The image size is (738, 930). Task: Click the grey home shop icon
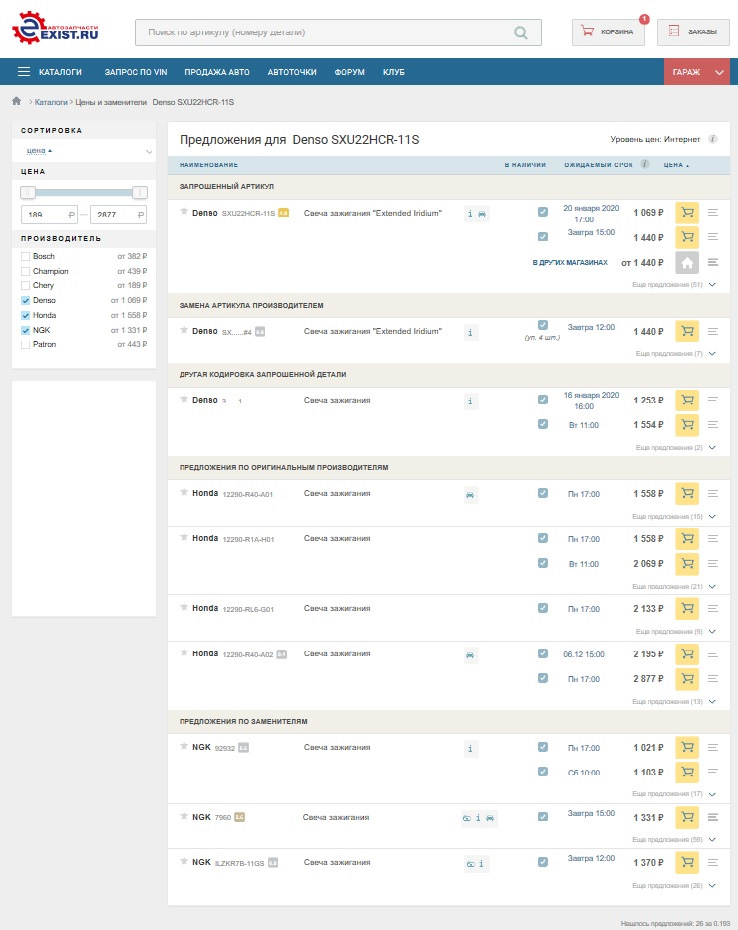[687, 263]
